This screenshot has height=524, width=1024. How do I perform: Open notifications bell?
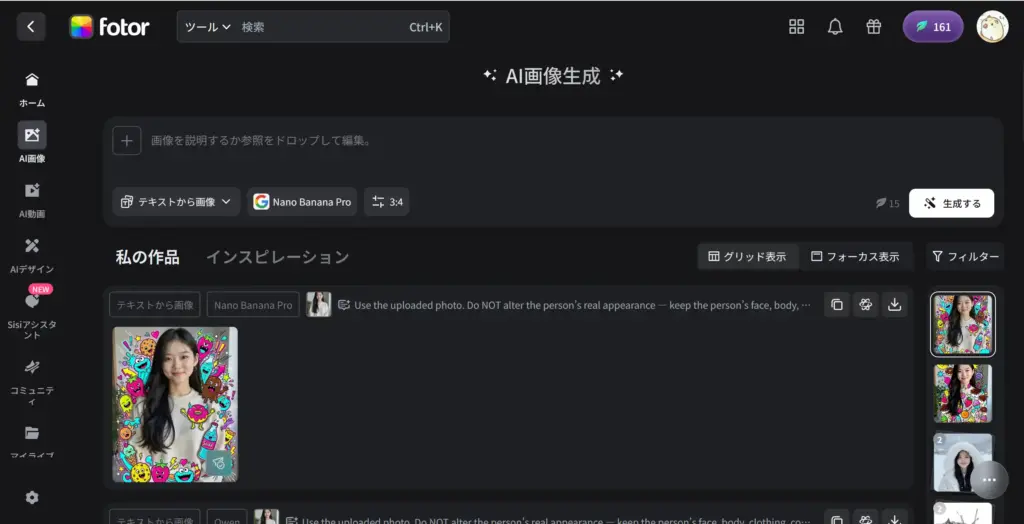[835, 27]
